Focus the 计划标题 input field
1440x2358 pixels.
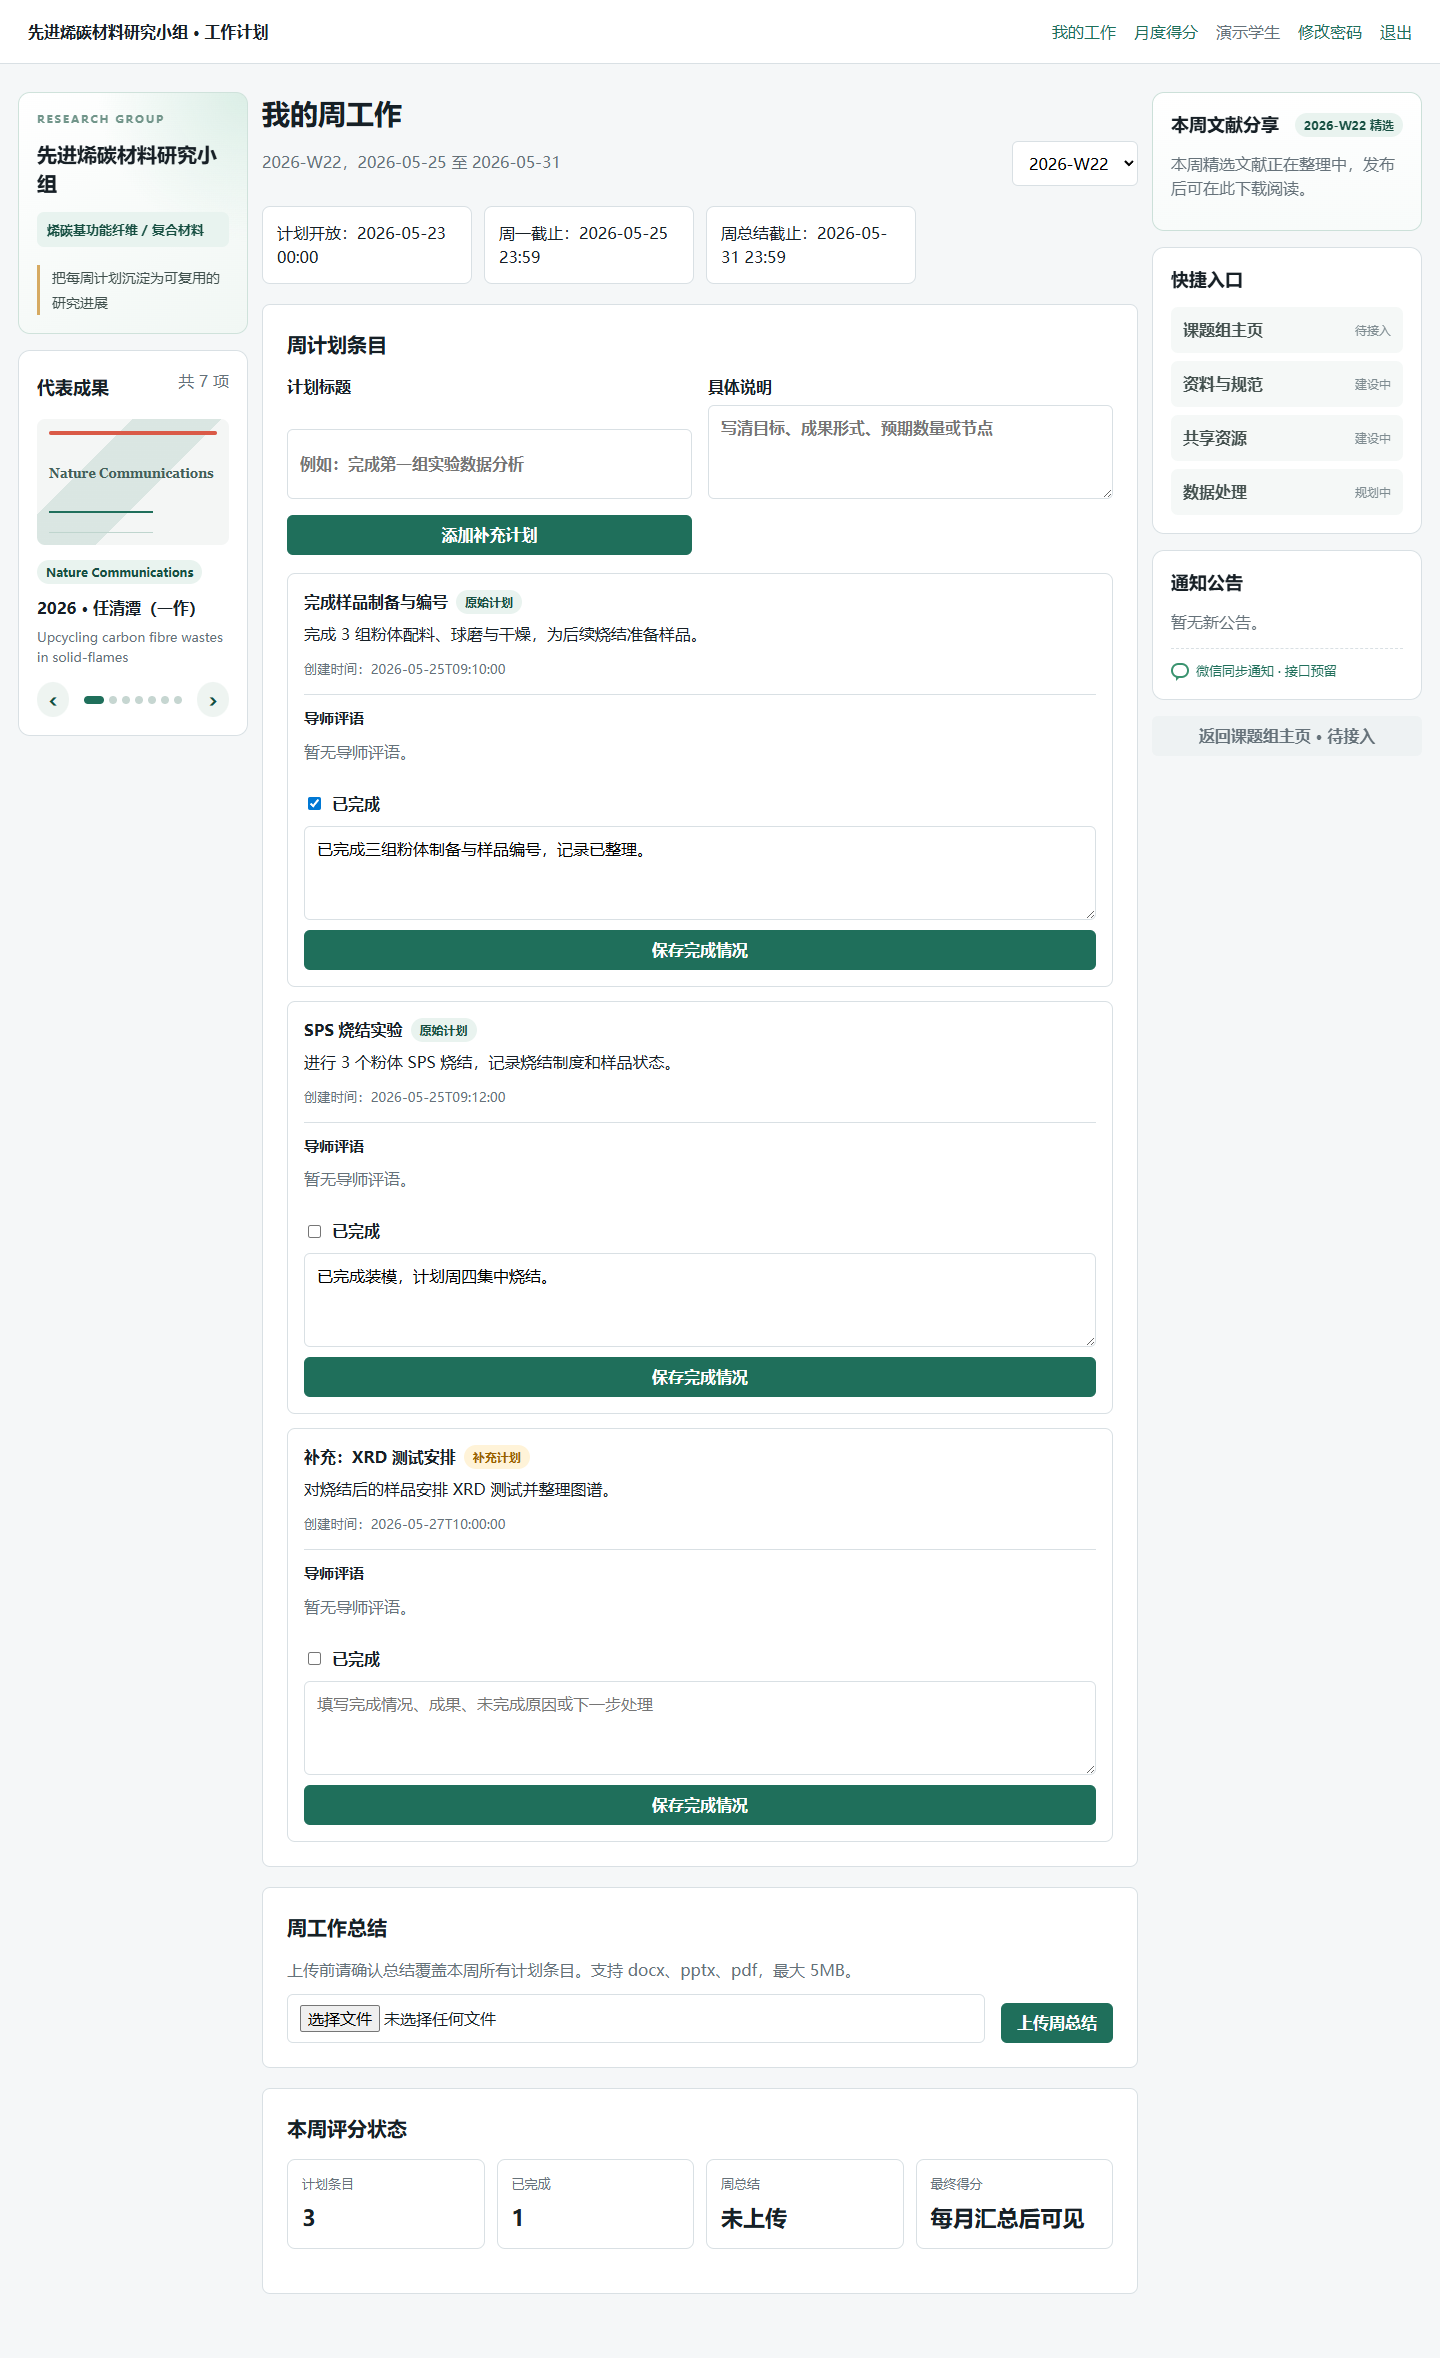(489, 464)
